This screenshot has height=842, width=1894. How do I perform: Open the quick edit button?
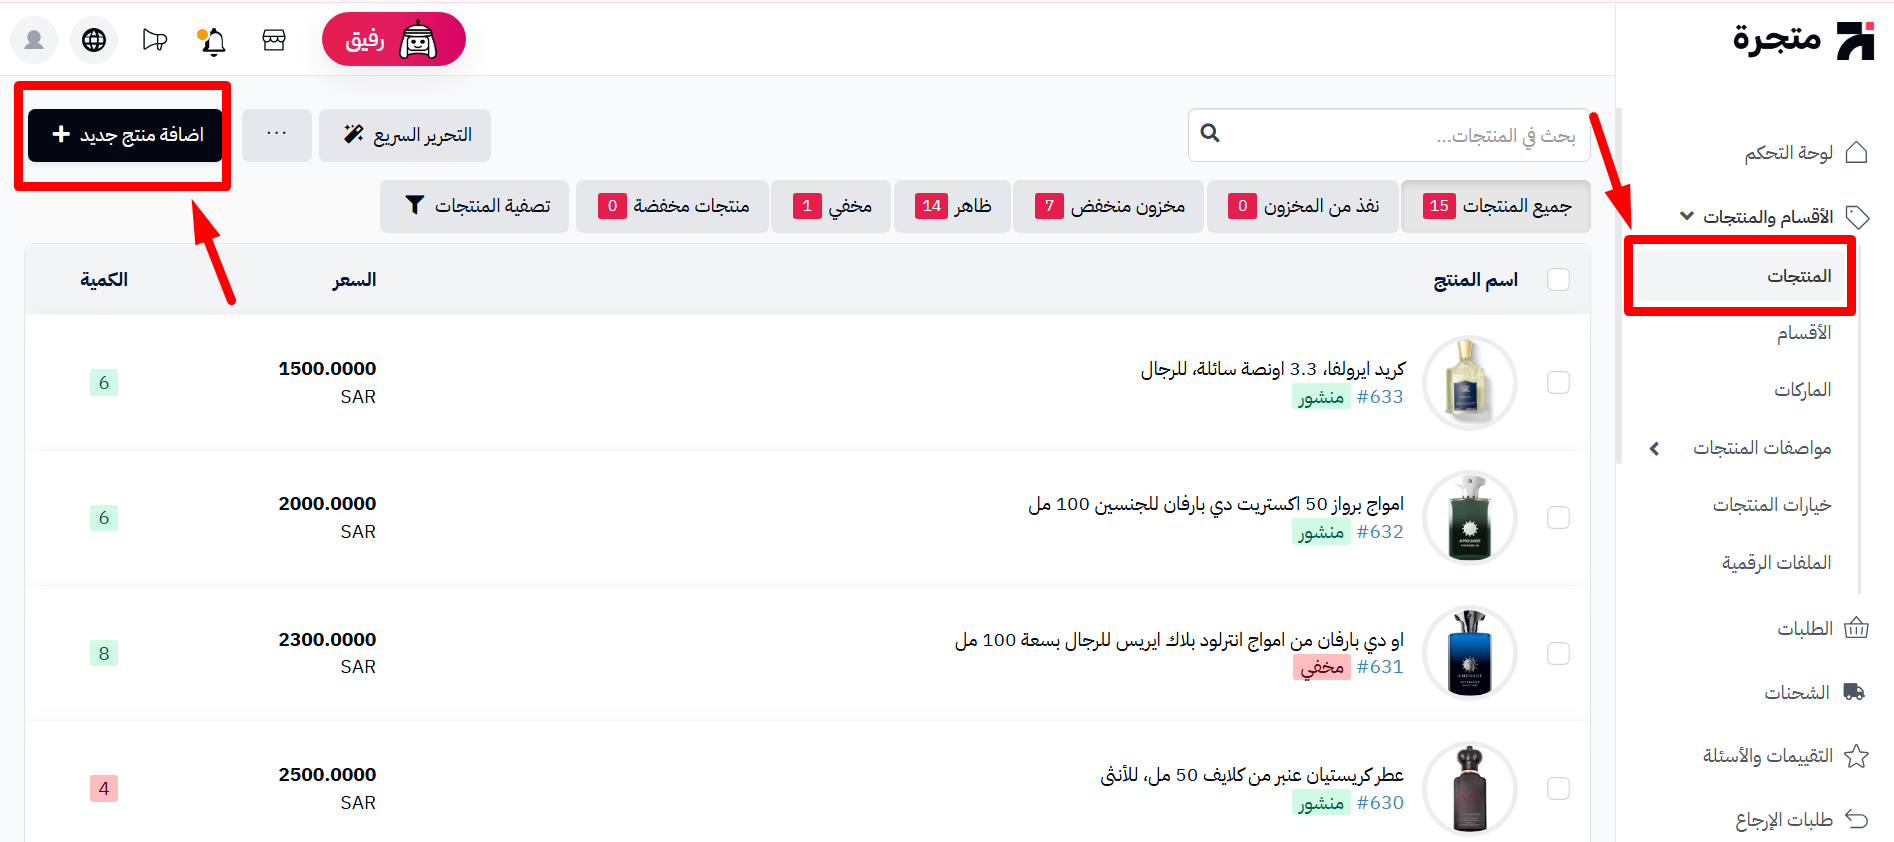[x=405, y=135]
